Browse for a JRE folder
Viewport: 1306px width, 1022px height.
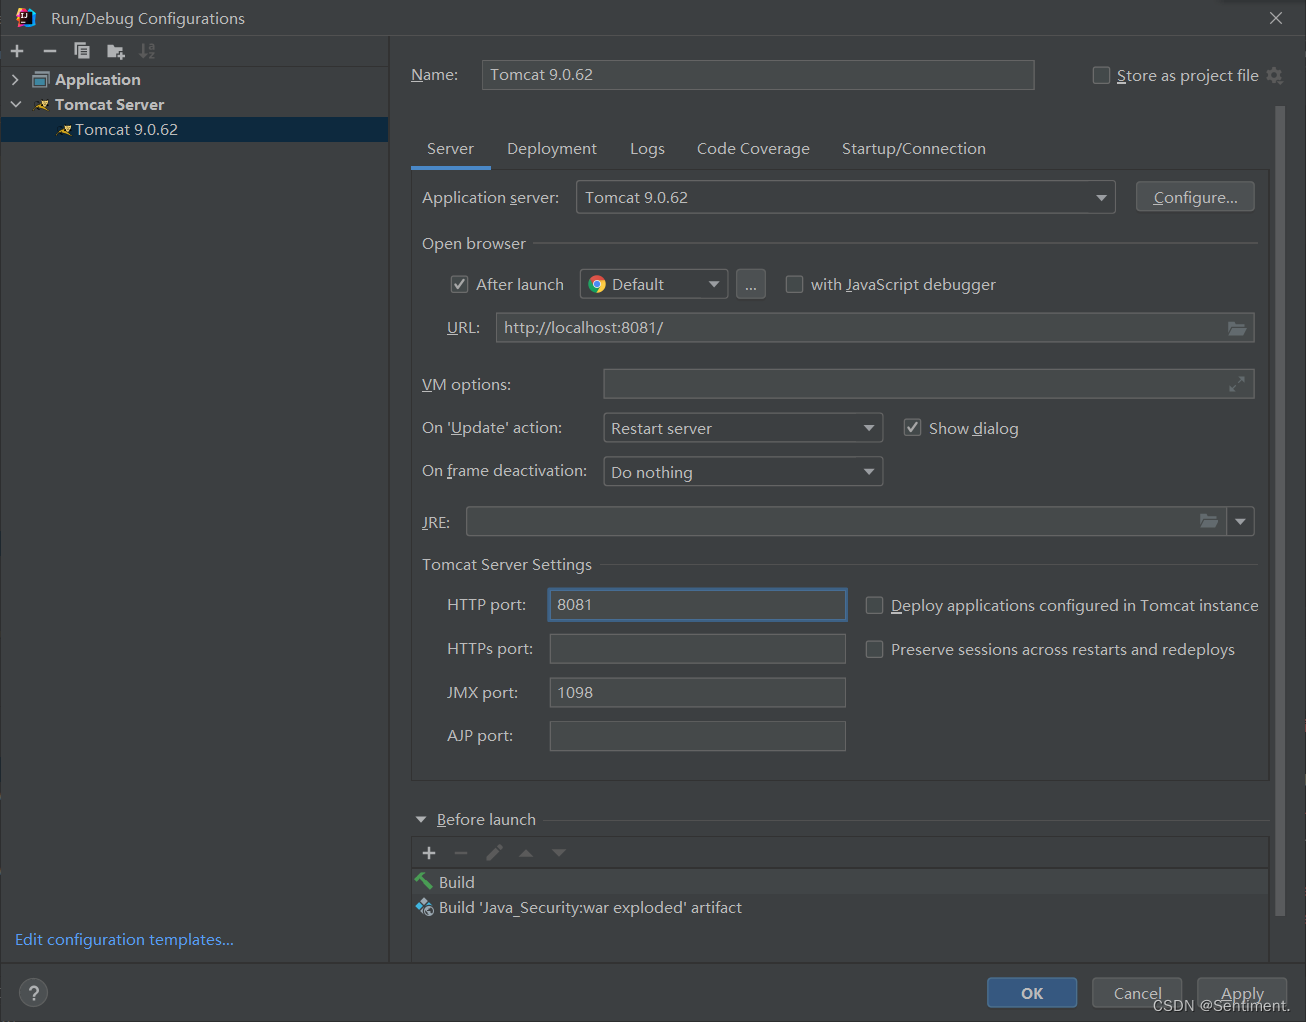coord(1209,521)
